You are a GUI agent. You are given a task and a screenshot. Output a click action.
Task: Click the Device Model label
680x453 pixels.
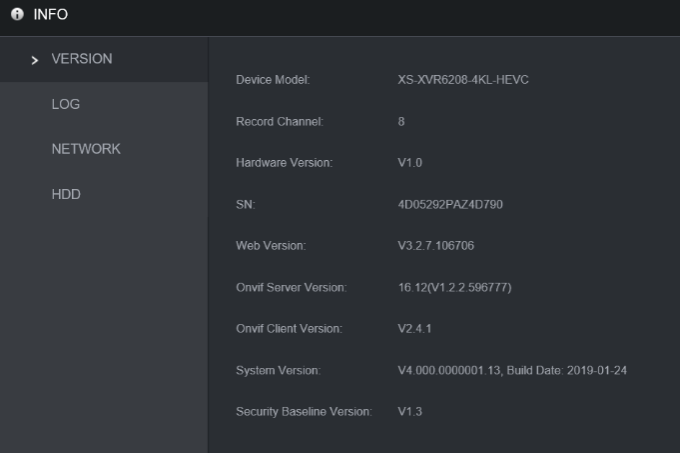273,80
